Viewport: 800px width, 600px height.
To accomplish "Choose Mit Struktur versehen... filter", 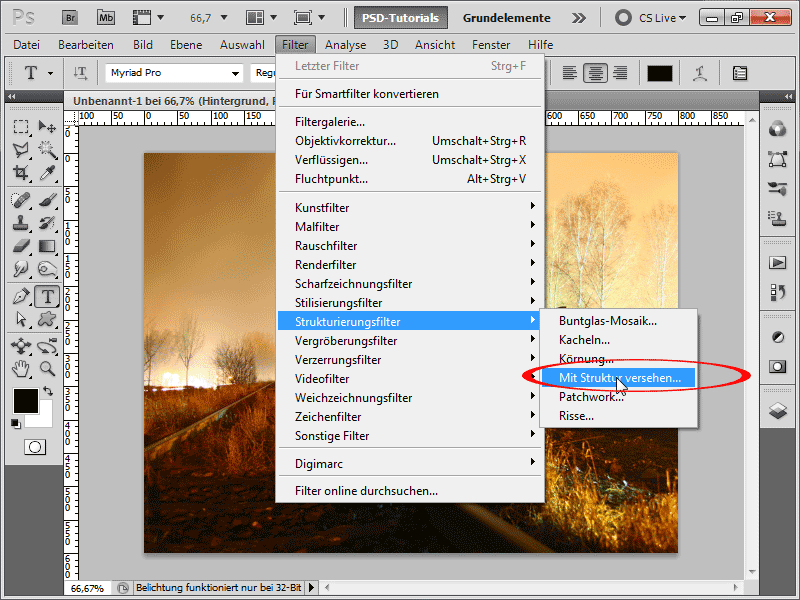I will (619, 378).
